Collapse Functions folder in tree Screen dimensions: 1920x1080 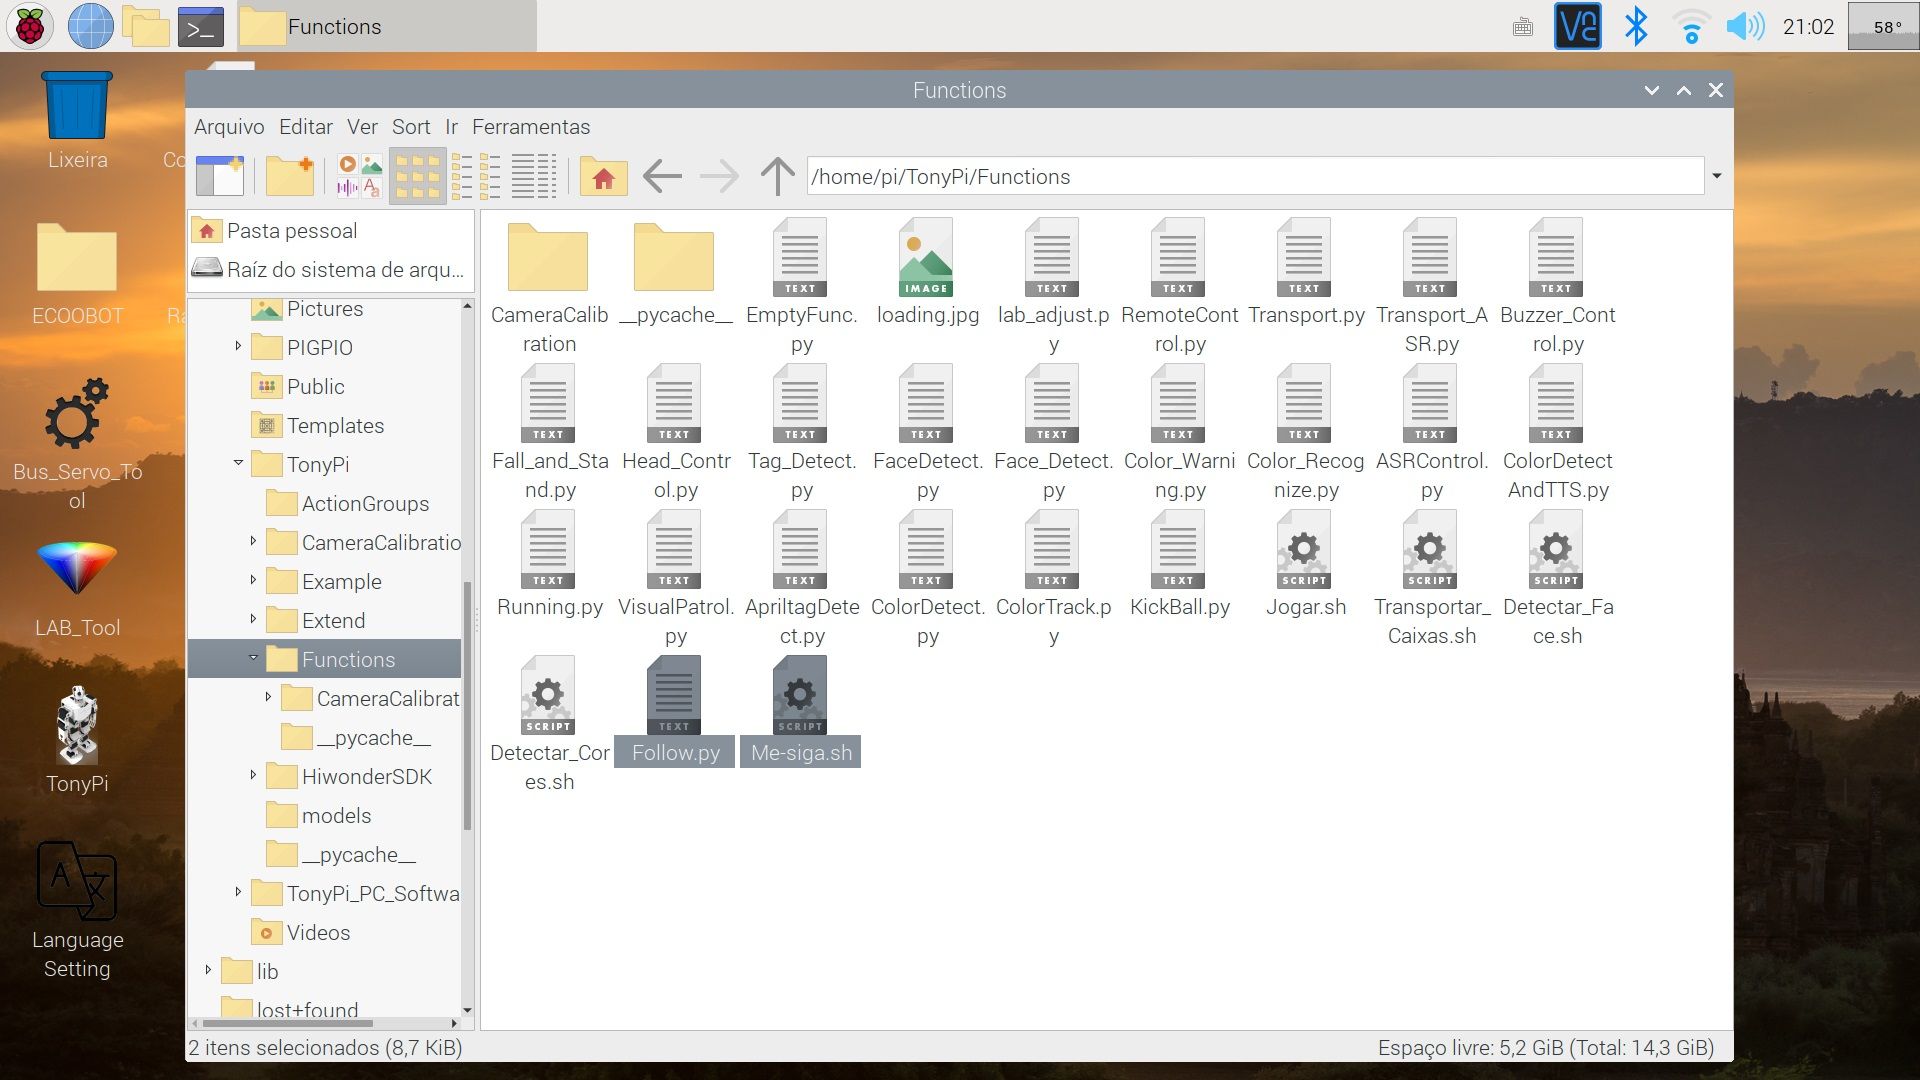(x=253, y=658)
